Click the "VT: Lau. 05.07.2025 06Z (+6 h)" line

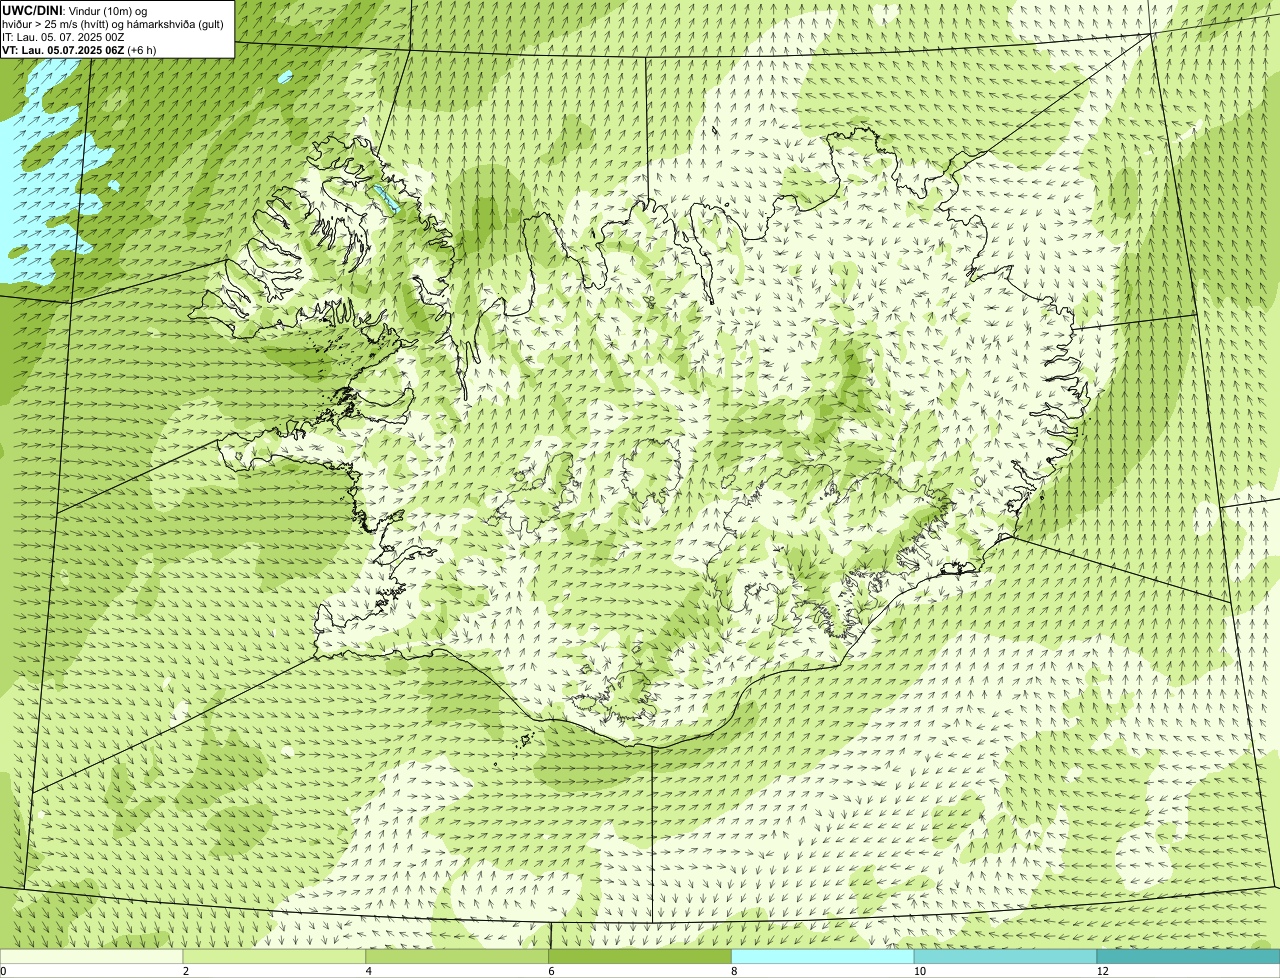(x=79, y=50)
